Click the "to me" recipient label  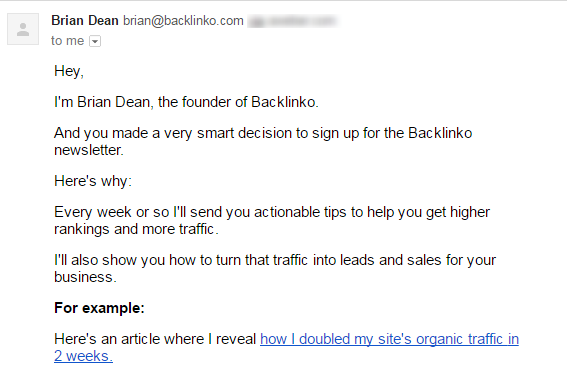point(67,41)
